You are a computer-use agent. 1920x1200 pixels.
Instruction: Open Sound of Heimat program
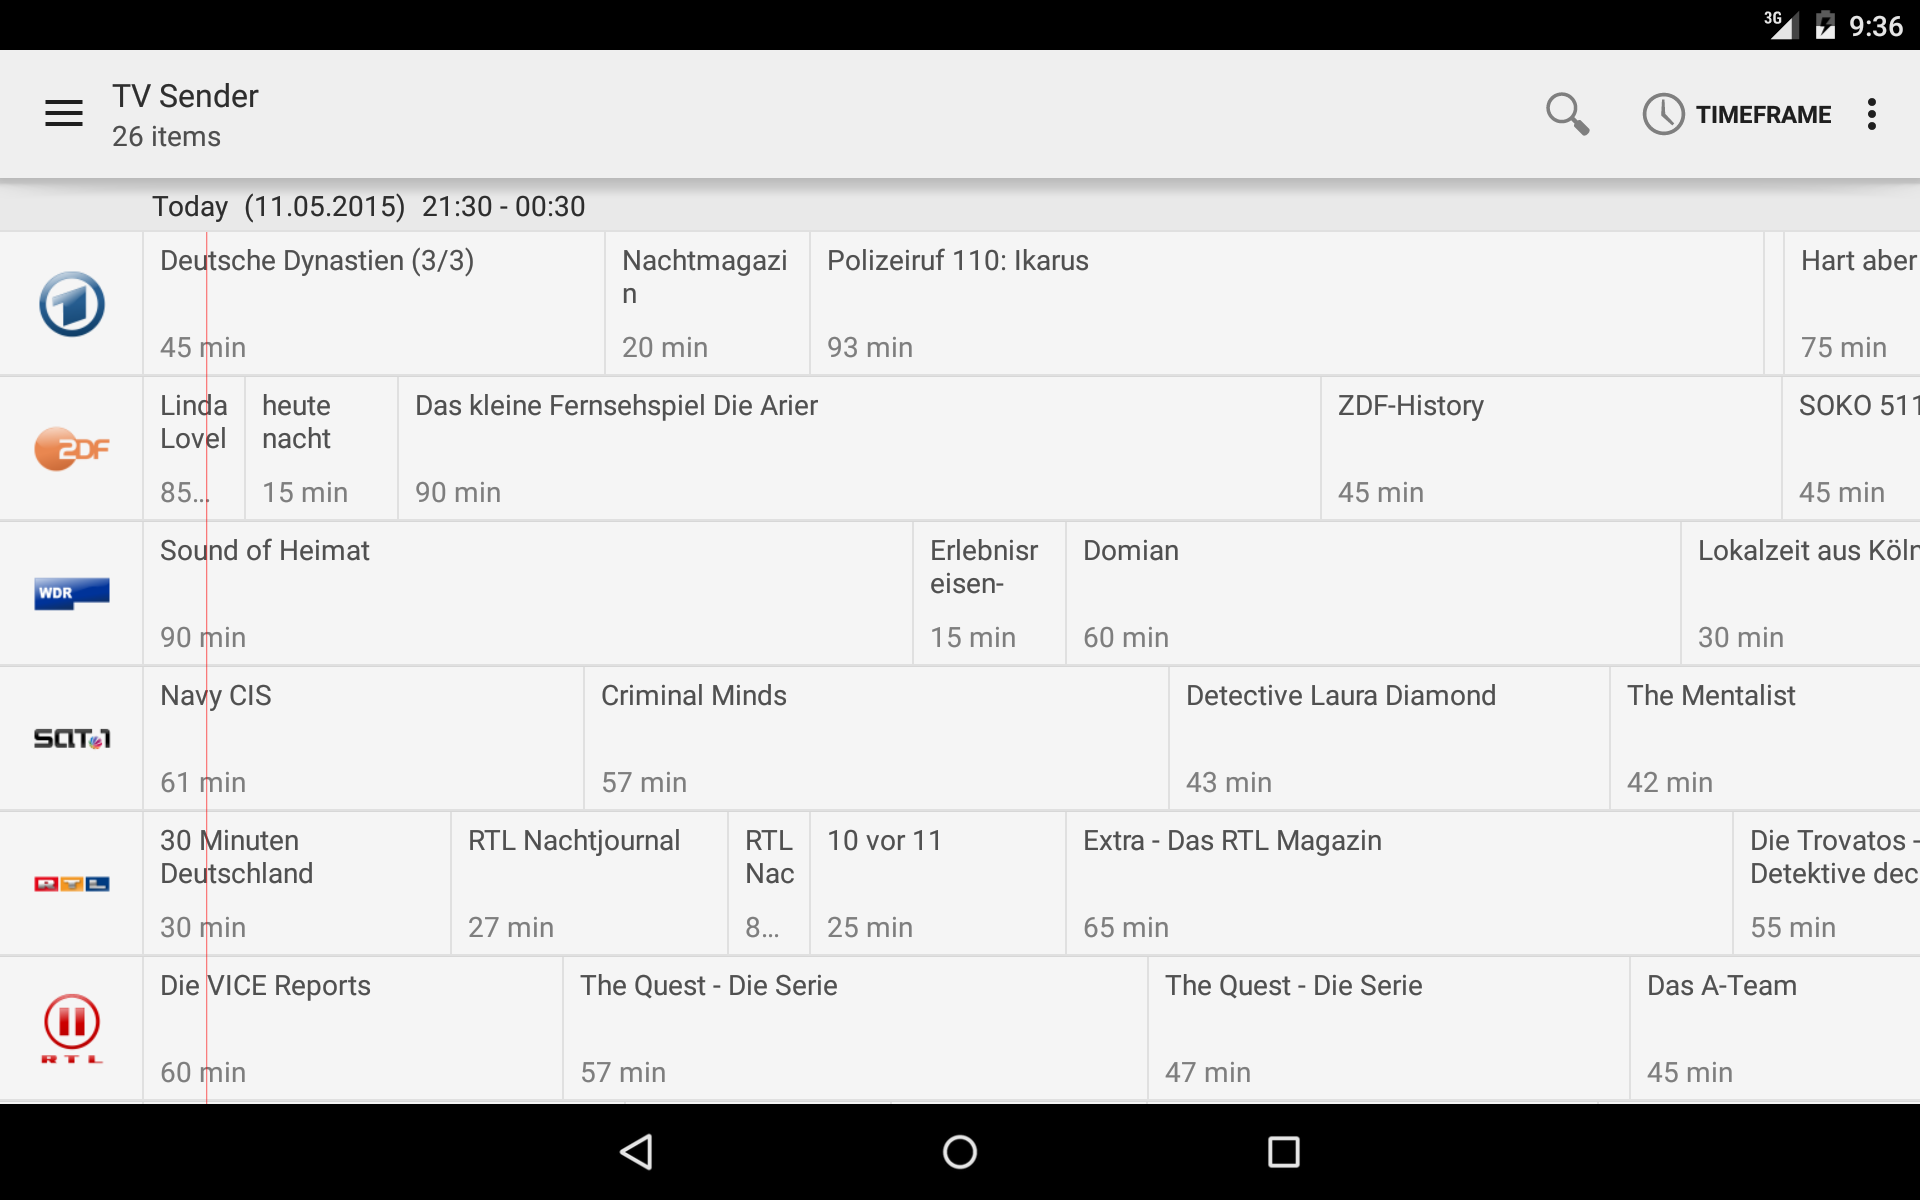[528, 594]
